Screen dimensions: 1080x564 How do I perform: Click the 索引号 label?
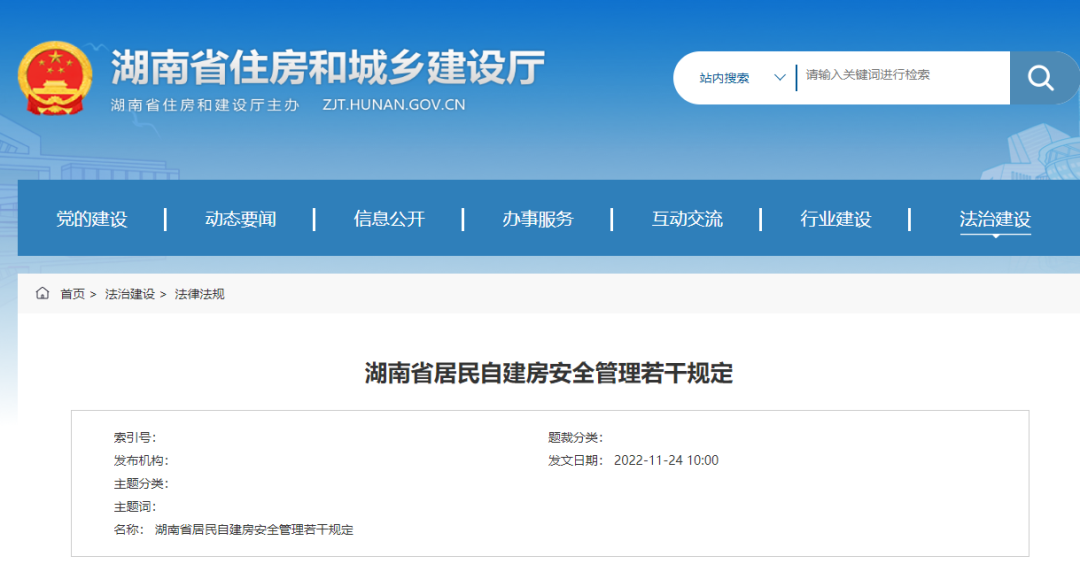coord(135,438)
